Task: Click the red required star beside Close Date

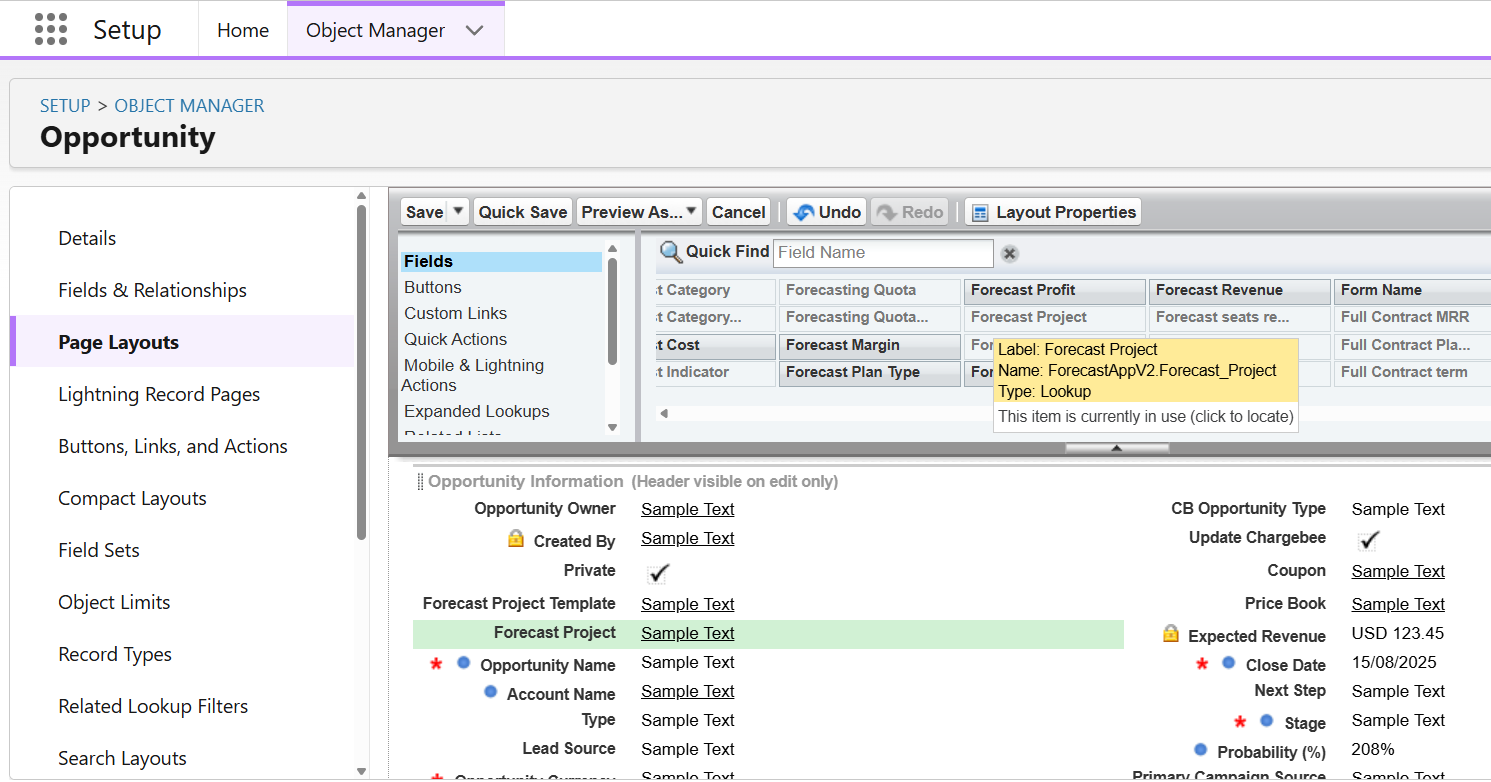Action: [1202, 664]
